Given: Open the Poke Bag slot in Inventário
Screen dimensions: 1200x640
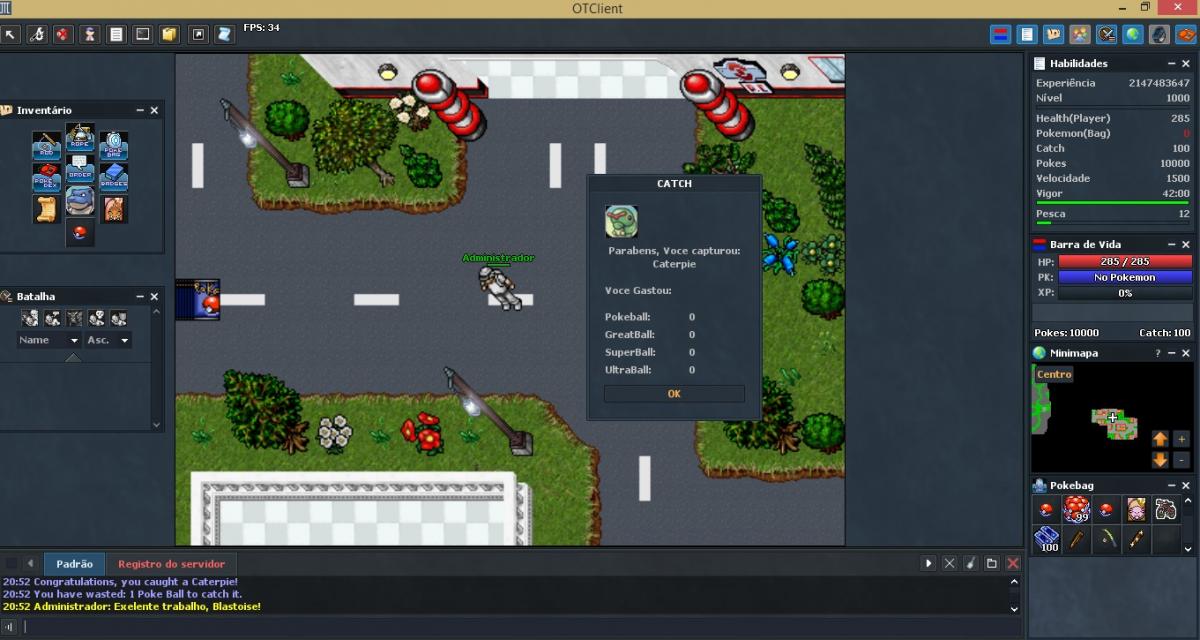Looking at the screenshot, I should pos(113,147).
